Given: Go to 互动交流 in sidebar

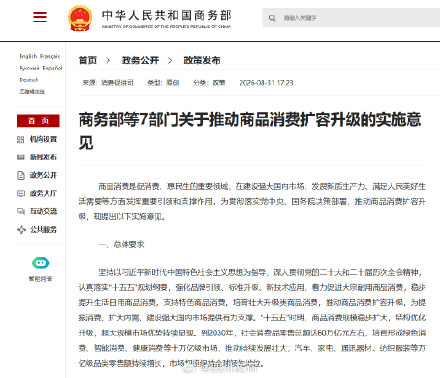Looking at the screenshot, I should 43,211.
